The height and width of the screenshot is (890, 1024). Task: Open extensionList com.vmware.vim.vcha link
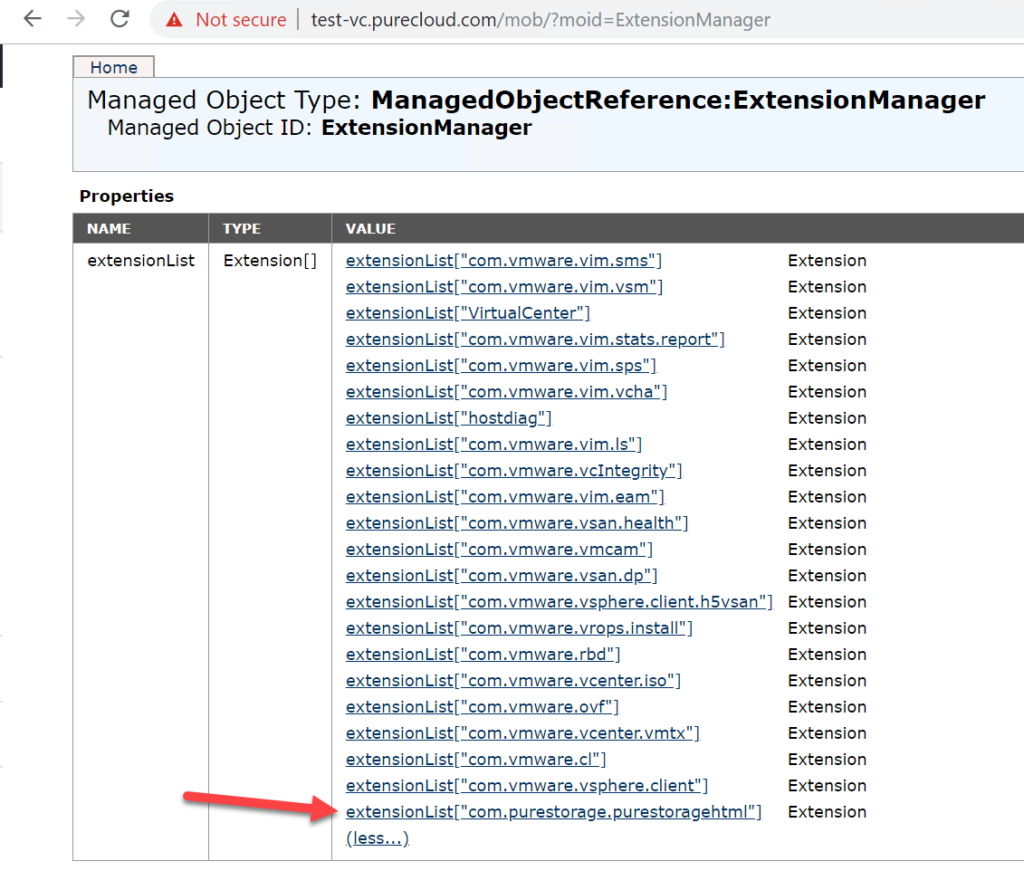pos(506,392)
